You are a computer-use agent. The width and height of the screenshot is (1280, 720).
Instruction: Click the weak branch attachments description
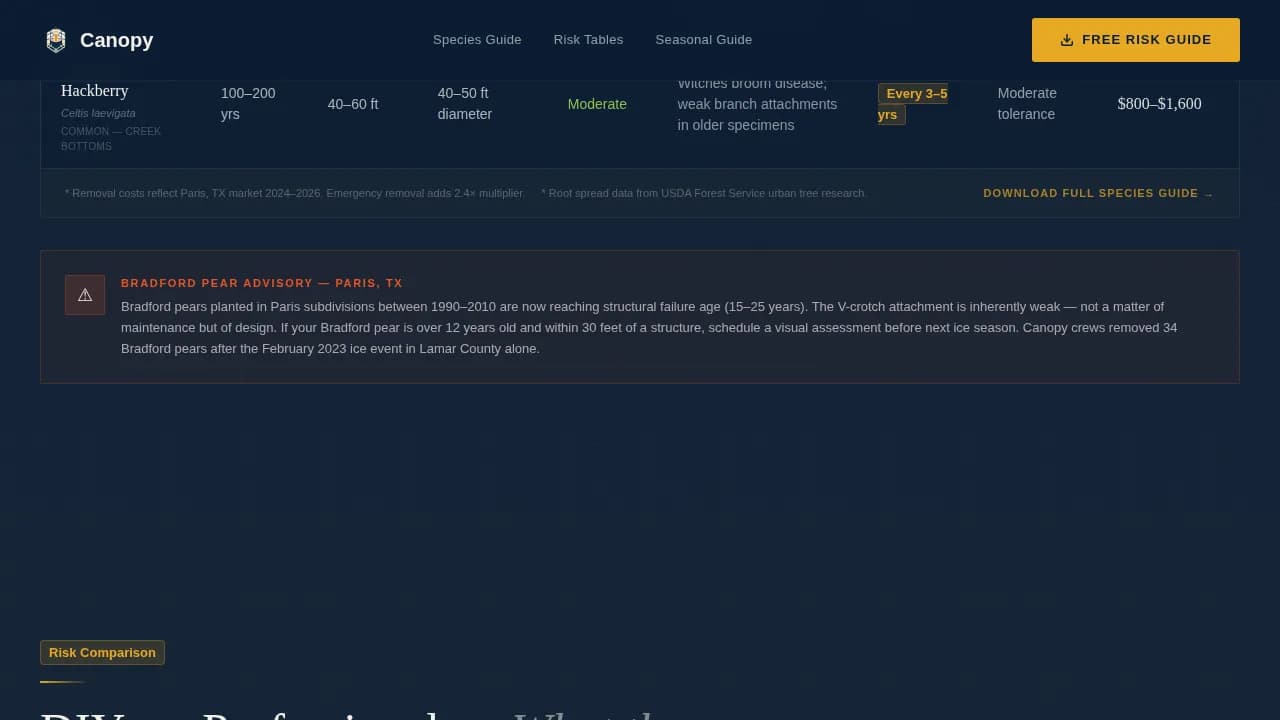click(x=757, y=104)
